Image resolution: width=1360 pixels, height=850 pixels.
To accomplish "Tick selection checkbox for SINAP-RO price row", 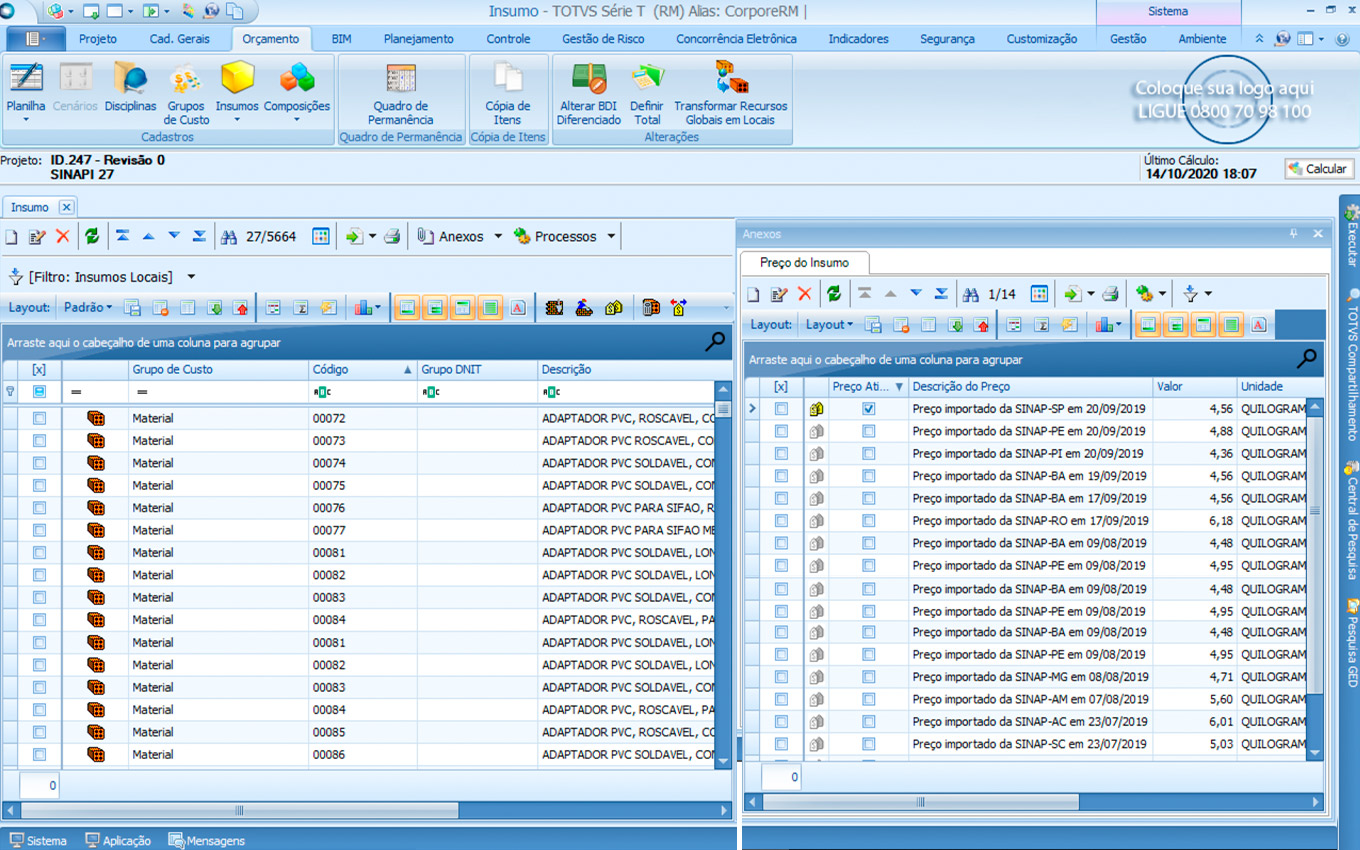I will click(781, 521).
